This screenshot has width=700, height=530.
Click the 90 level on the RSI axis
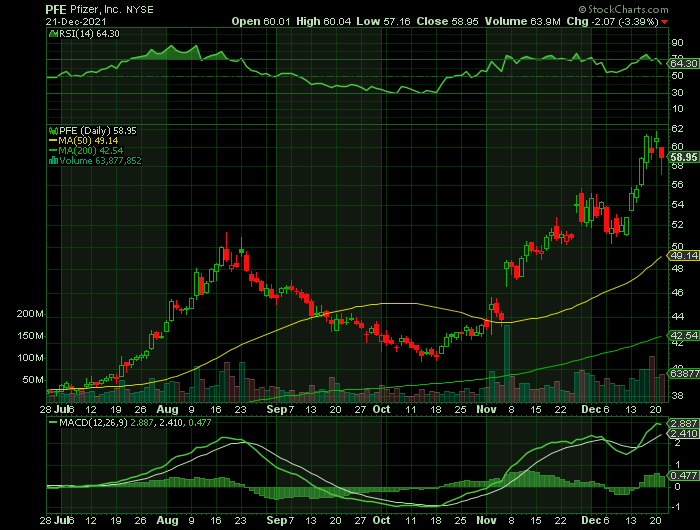pos(677,43)
